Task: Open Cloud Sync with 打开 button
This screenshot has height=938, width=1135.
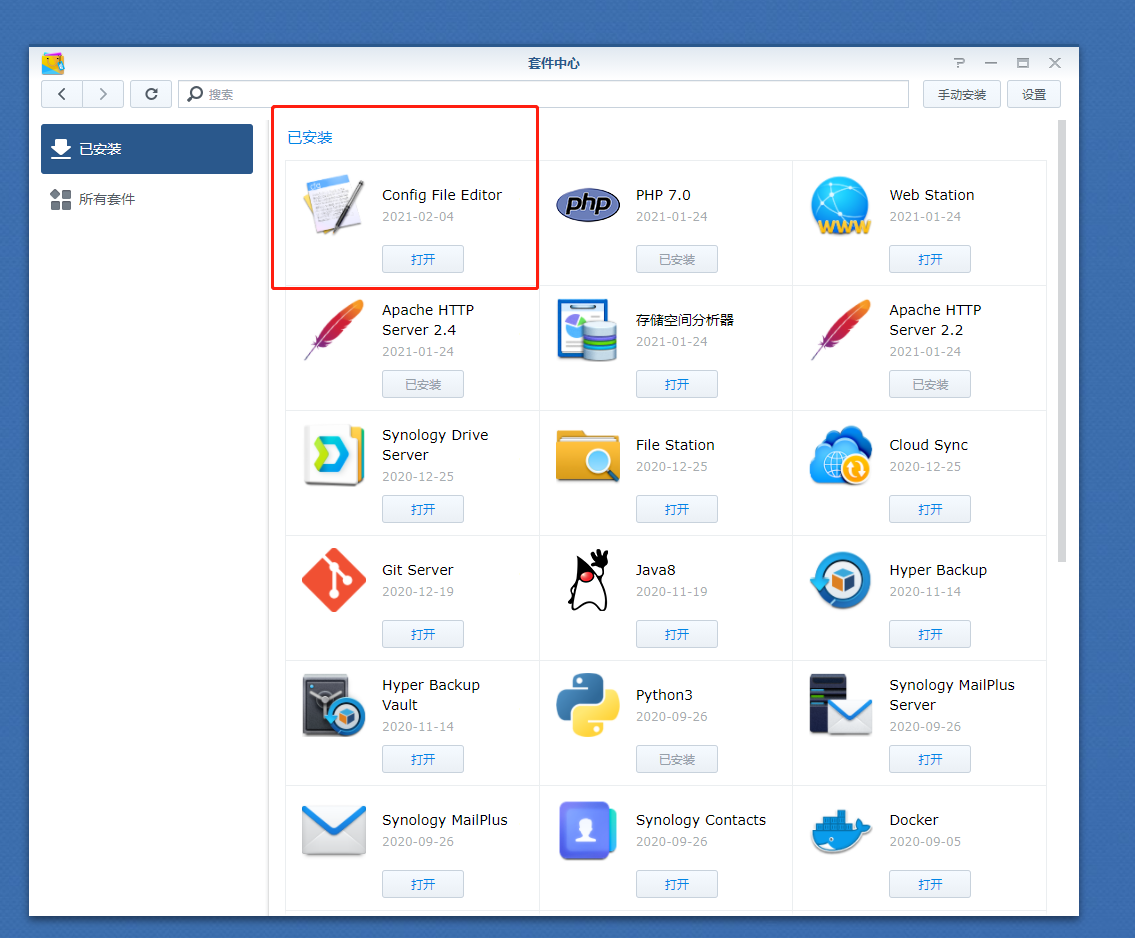Action: (x=930, y=510)
